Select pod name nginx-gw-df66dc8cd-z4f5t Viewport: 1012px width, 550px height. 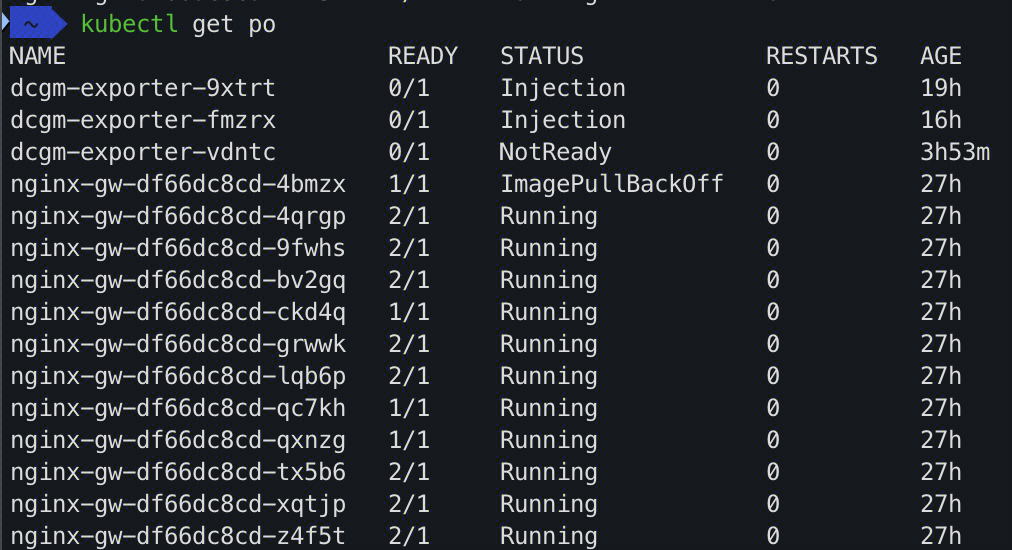point(178,536)
